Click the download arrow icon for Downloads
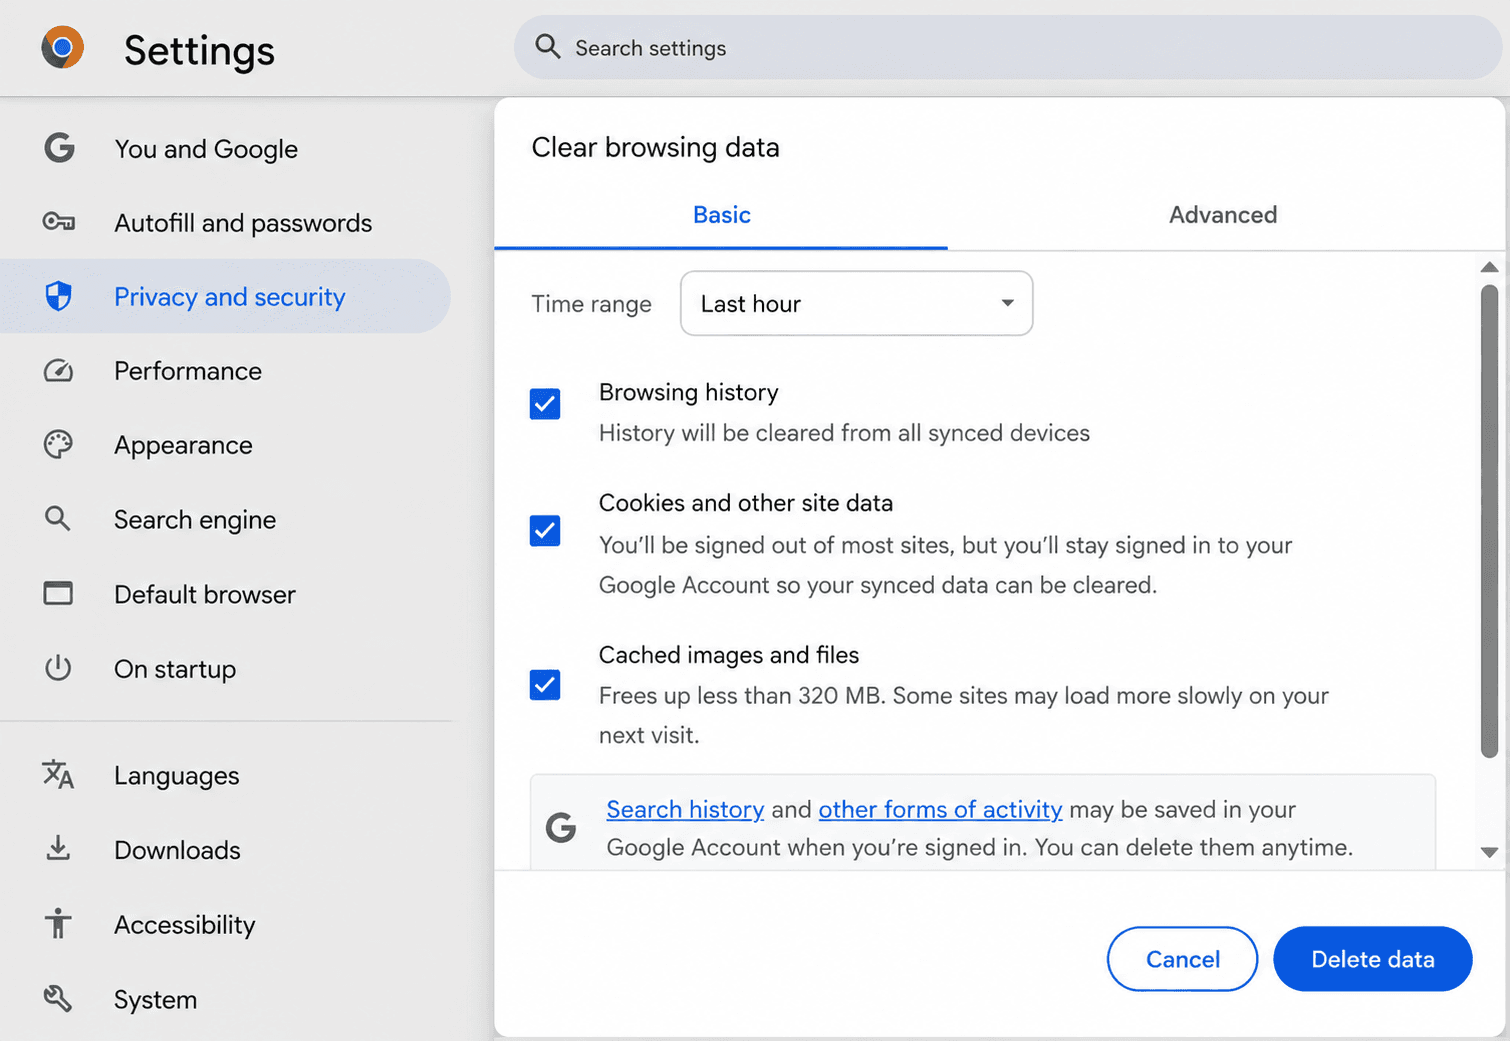The width and height of the screenshot is (1510, 1041). click(x=58, y=848)
